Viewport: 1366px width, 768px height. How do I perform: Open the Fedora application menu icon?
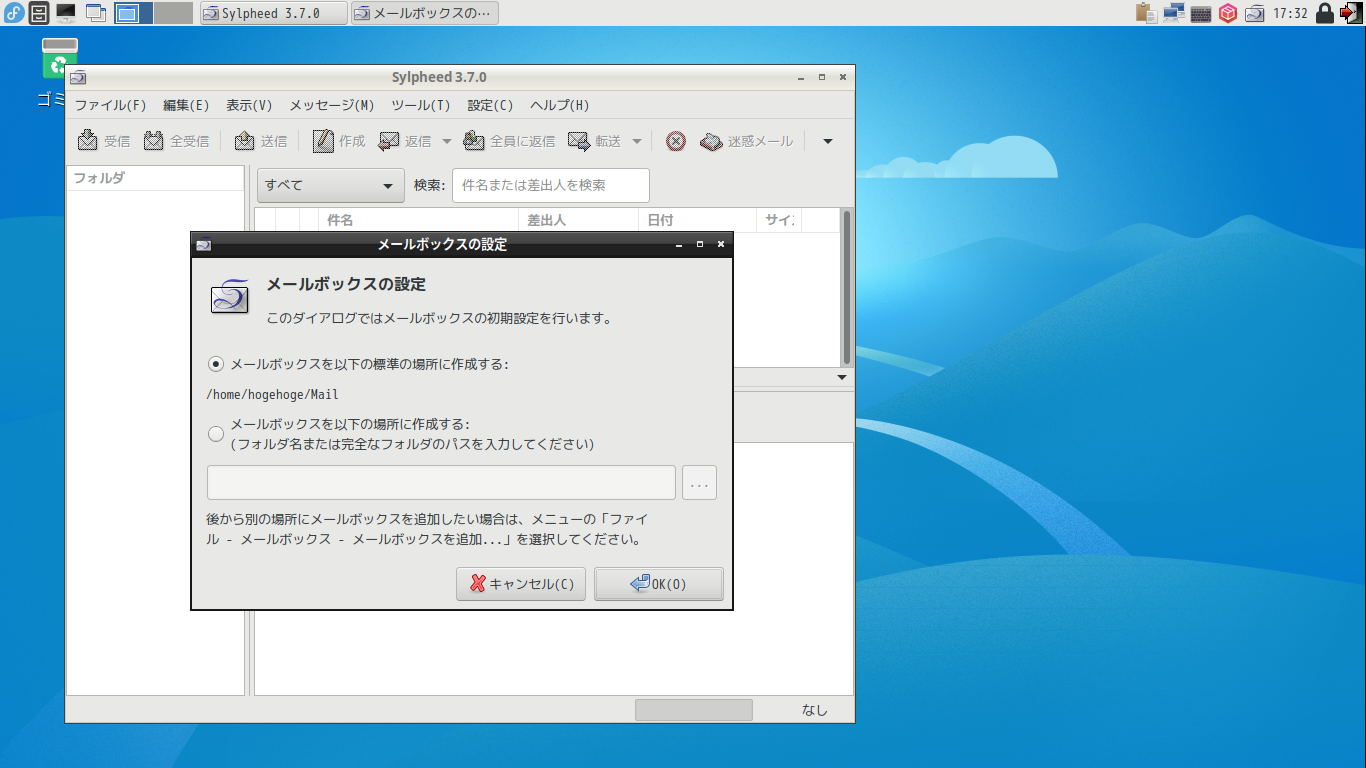[14, 13]
